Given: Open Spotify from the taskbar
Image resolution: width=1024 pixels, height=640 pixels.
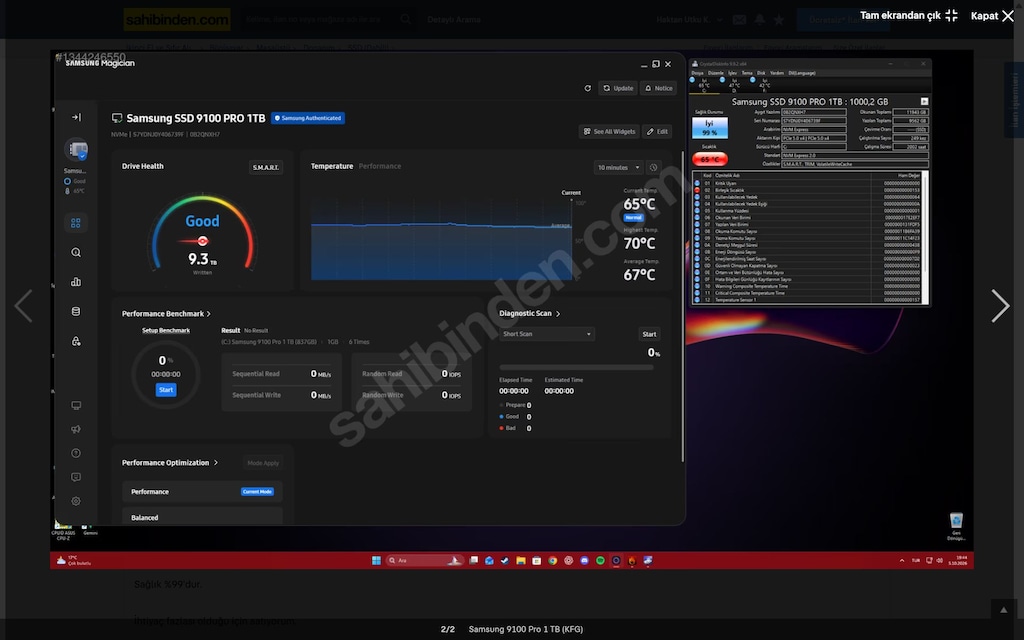Looking at the screenshot, I should click(600, 560).
